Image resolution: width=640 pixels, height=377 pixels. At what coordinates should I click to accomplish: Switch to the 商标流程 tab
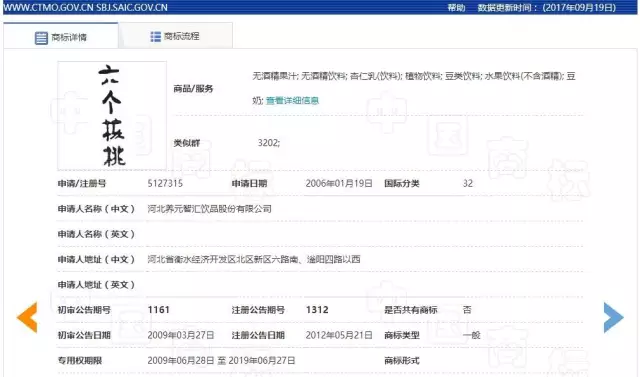pyautogui.click(x=176, y=36)
